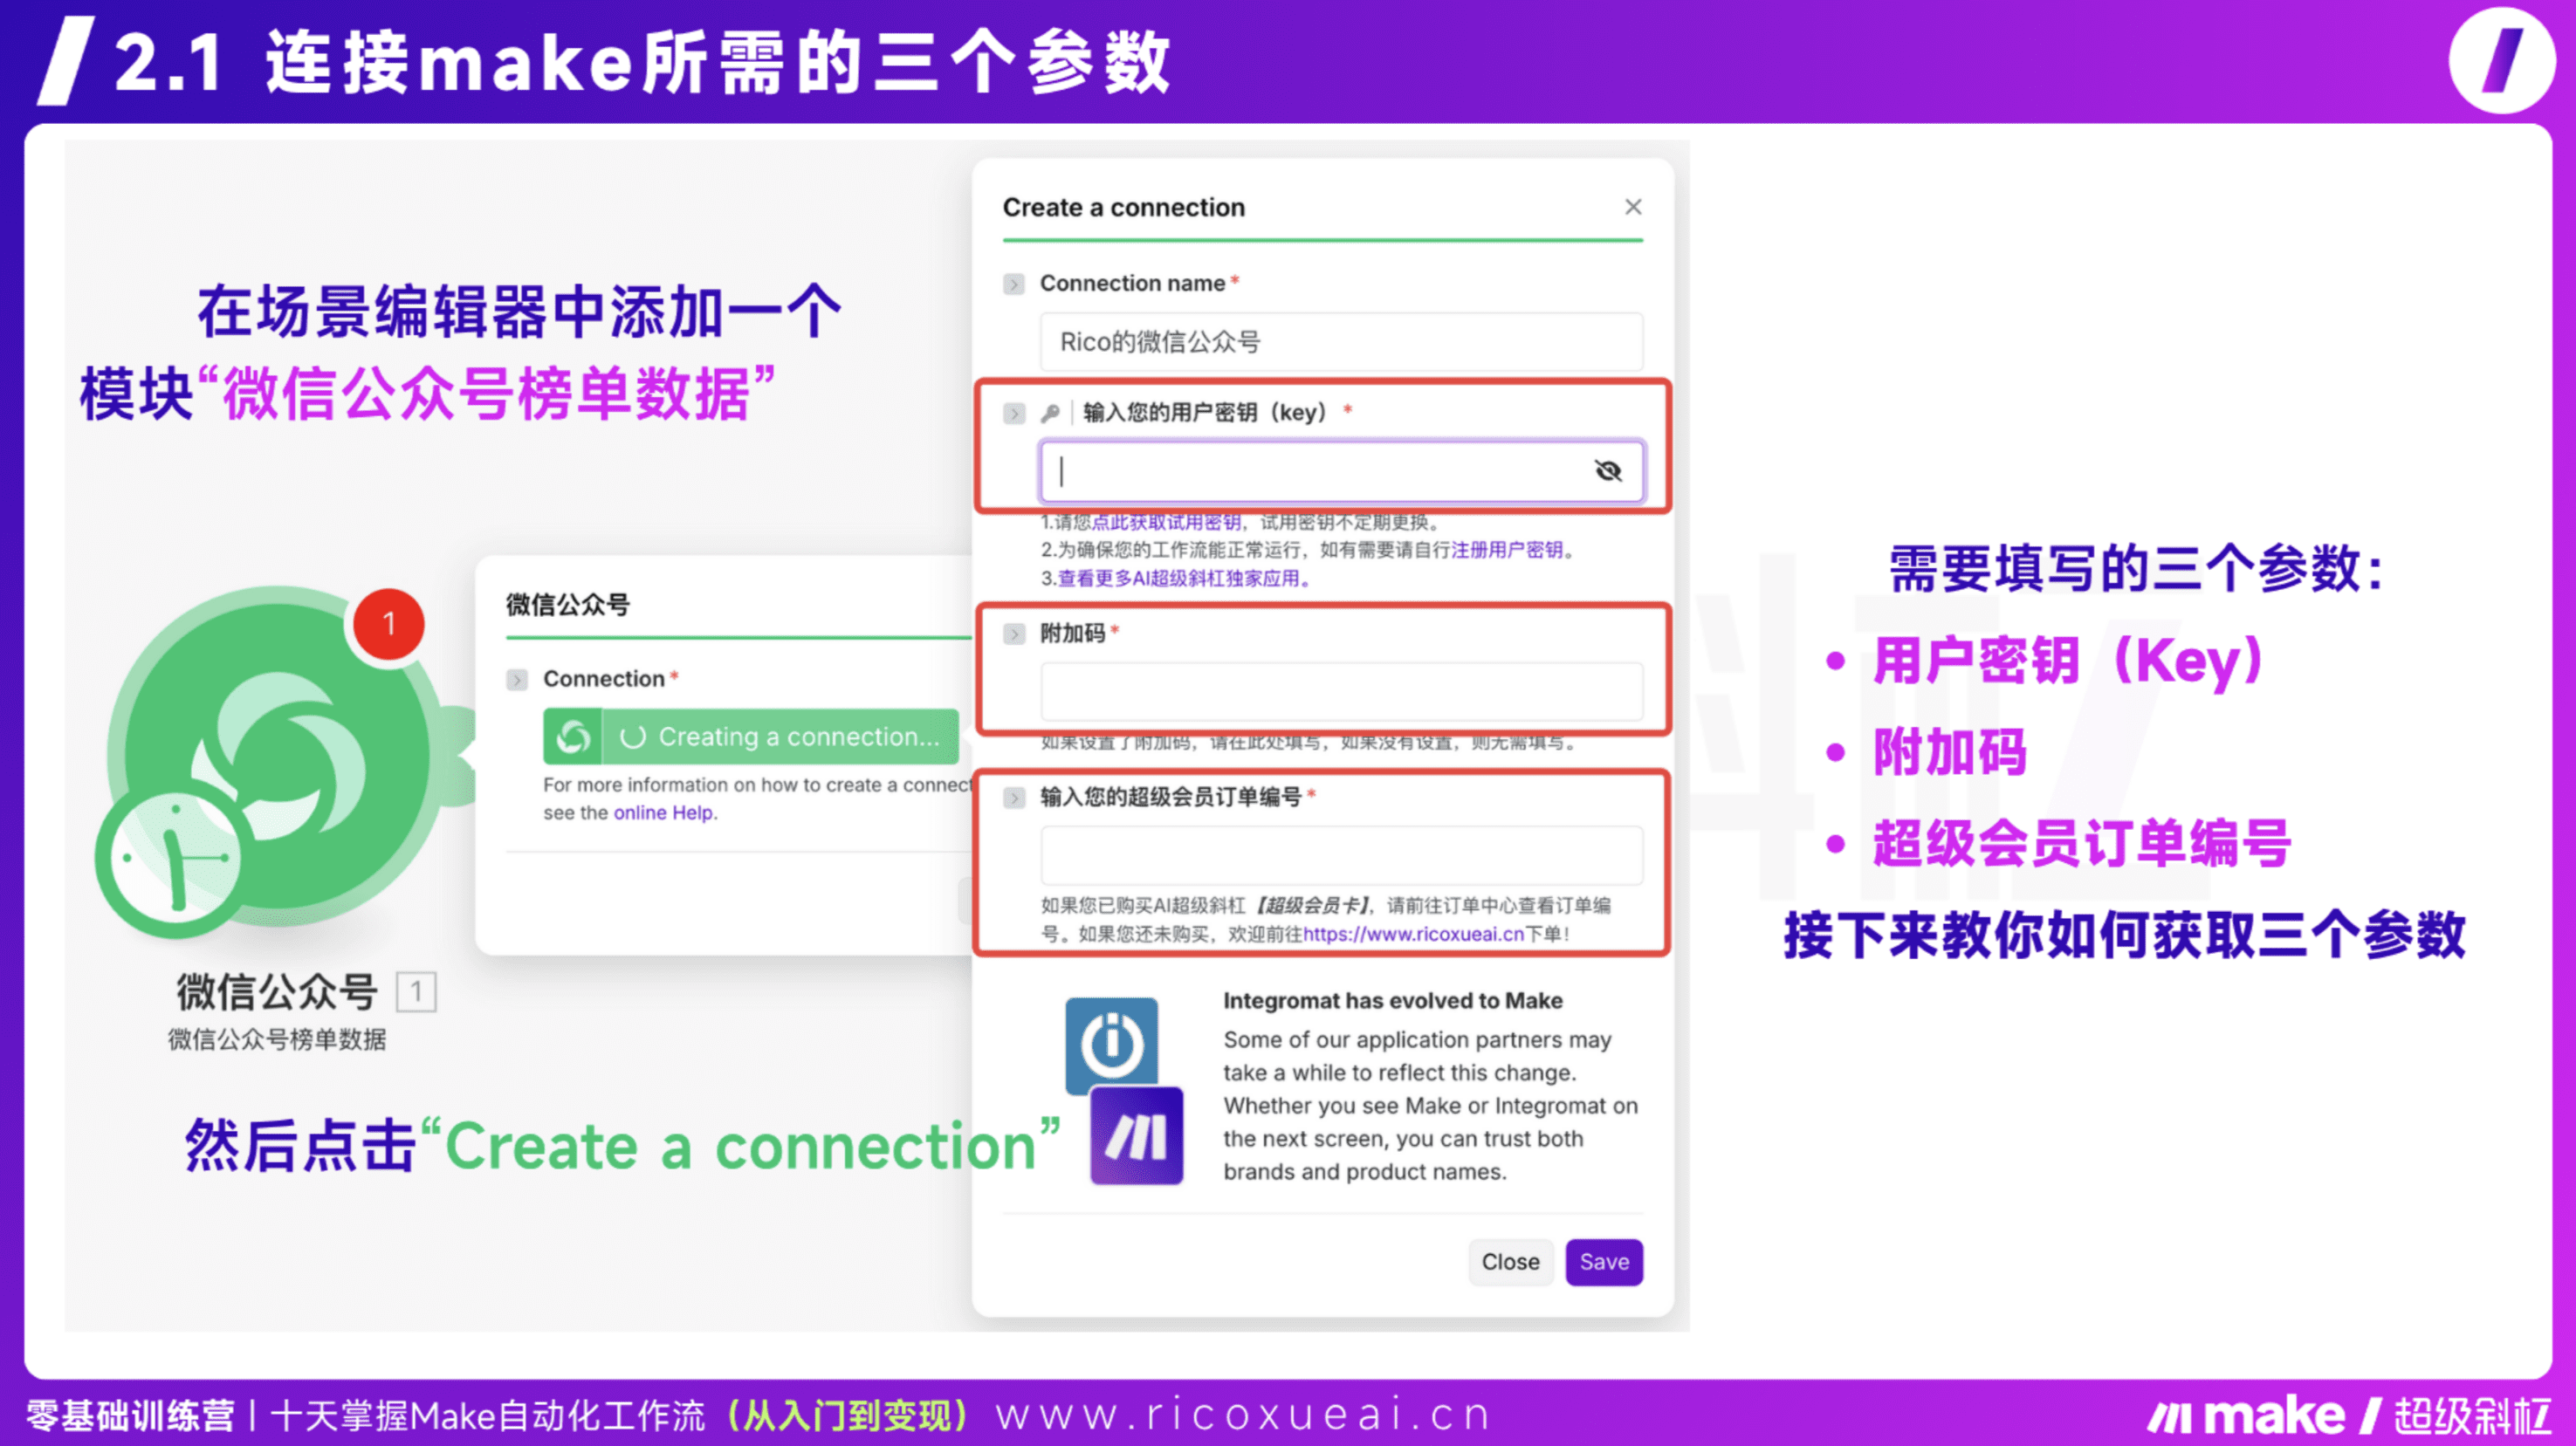Click the 超级斜杠 footer logo text

pyautogui.click(x=2472, y=1416)
